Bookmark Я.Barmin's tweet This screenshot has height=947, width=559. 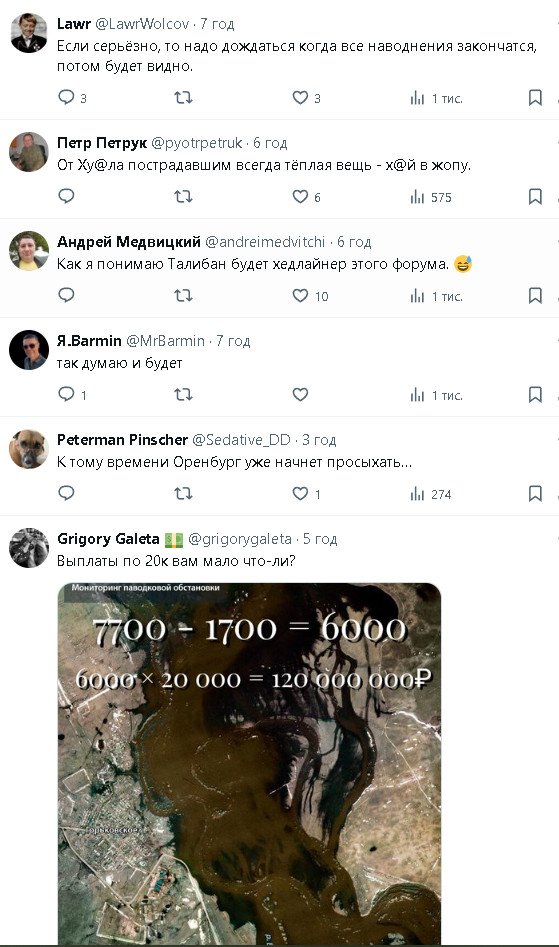[535, 394]
